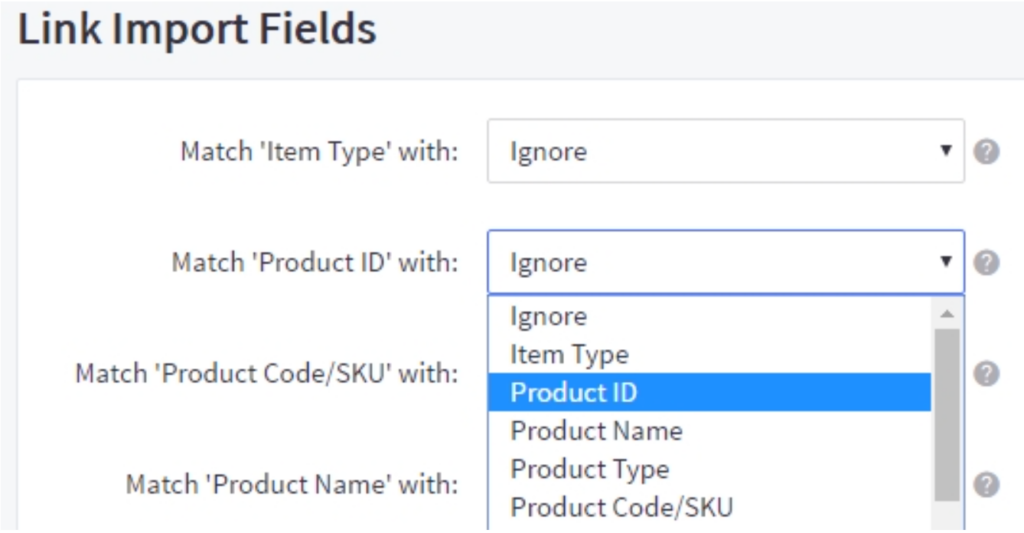The height and width of the screenshot is (533, 1024).
Task: Click the dropdown list scrollbar up arrow
Action: coord(947,314)
